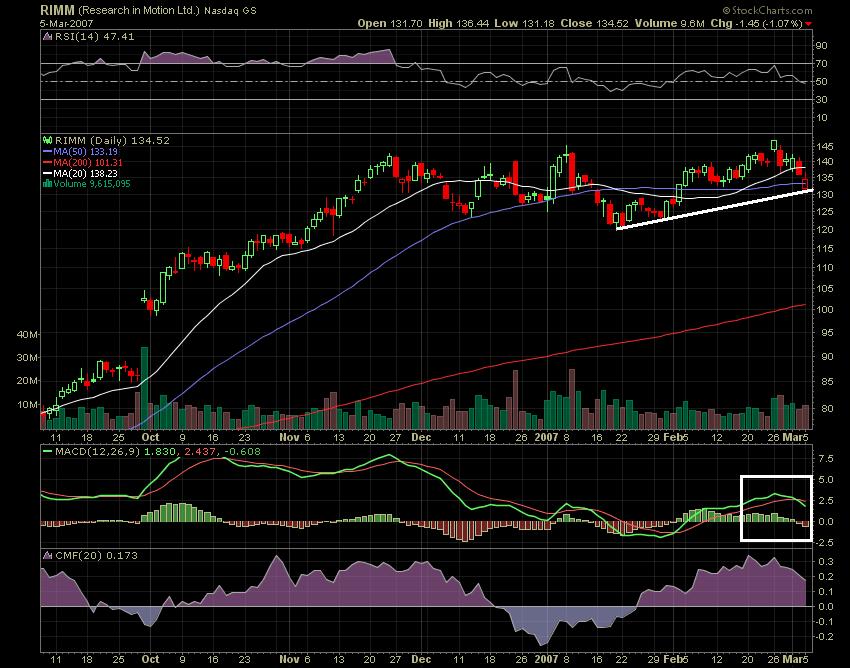
Task: Click Dec on the bottom axis under CMF
Action: (x=421, y=660)
